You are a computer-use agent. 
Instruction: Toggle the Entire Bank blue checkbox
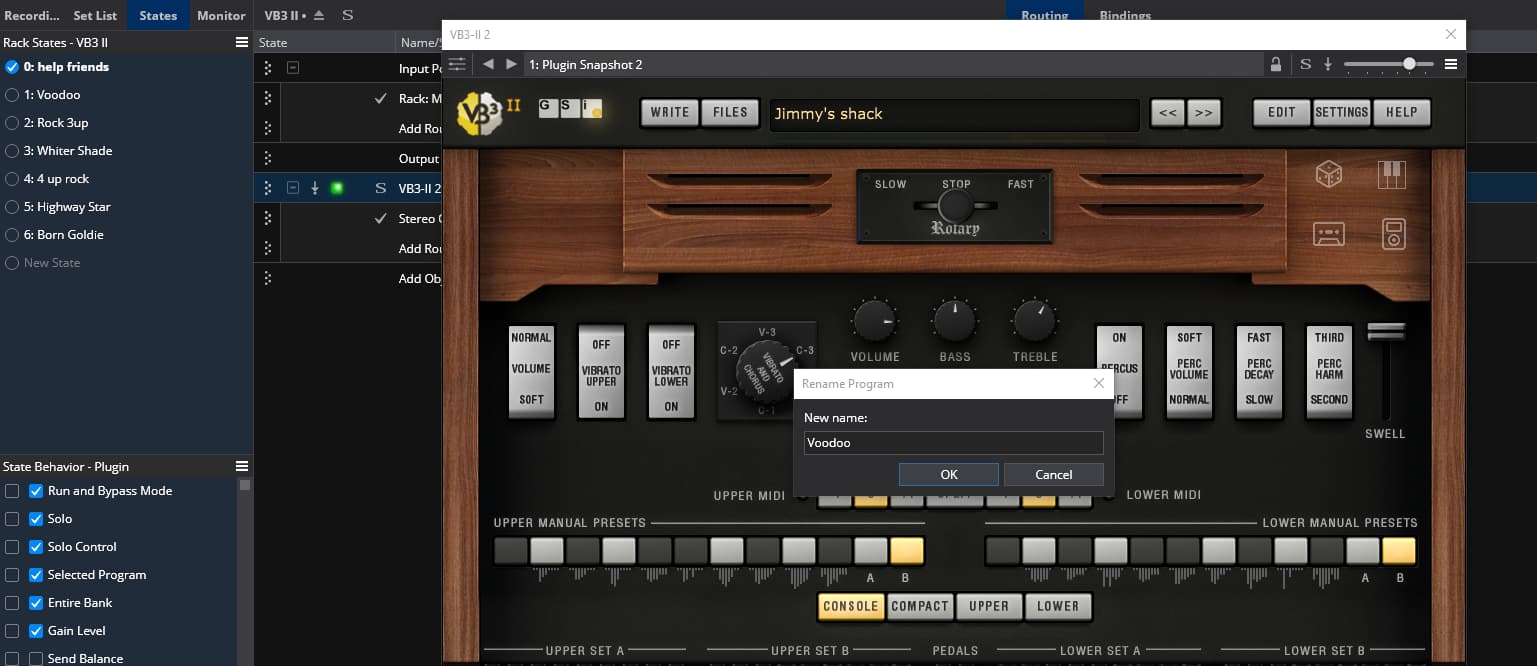[36, 603]
